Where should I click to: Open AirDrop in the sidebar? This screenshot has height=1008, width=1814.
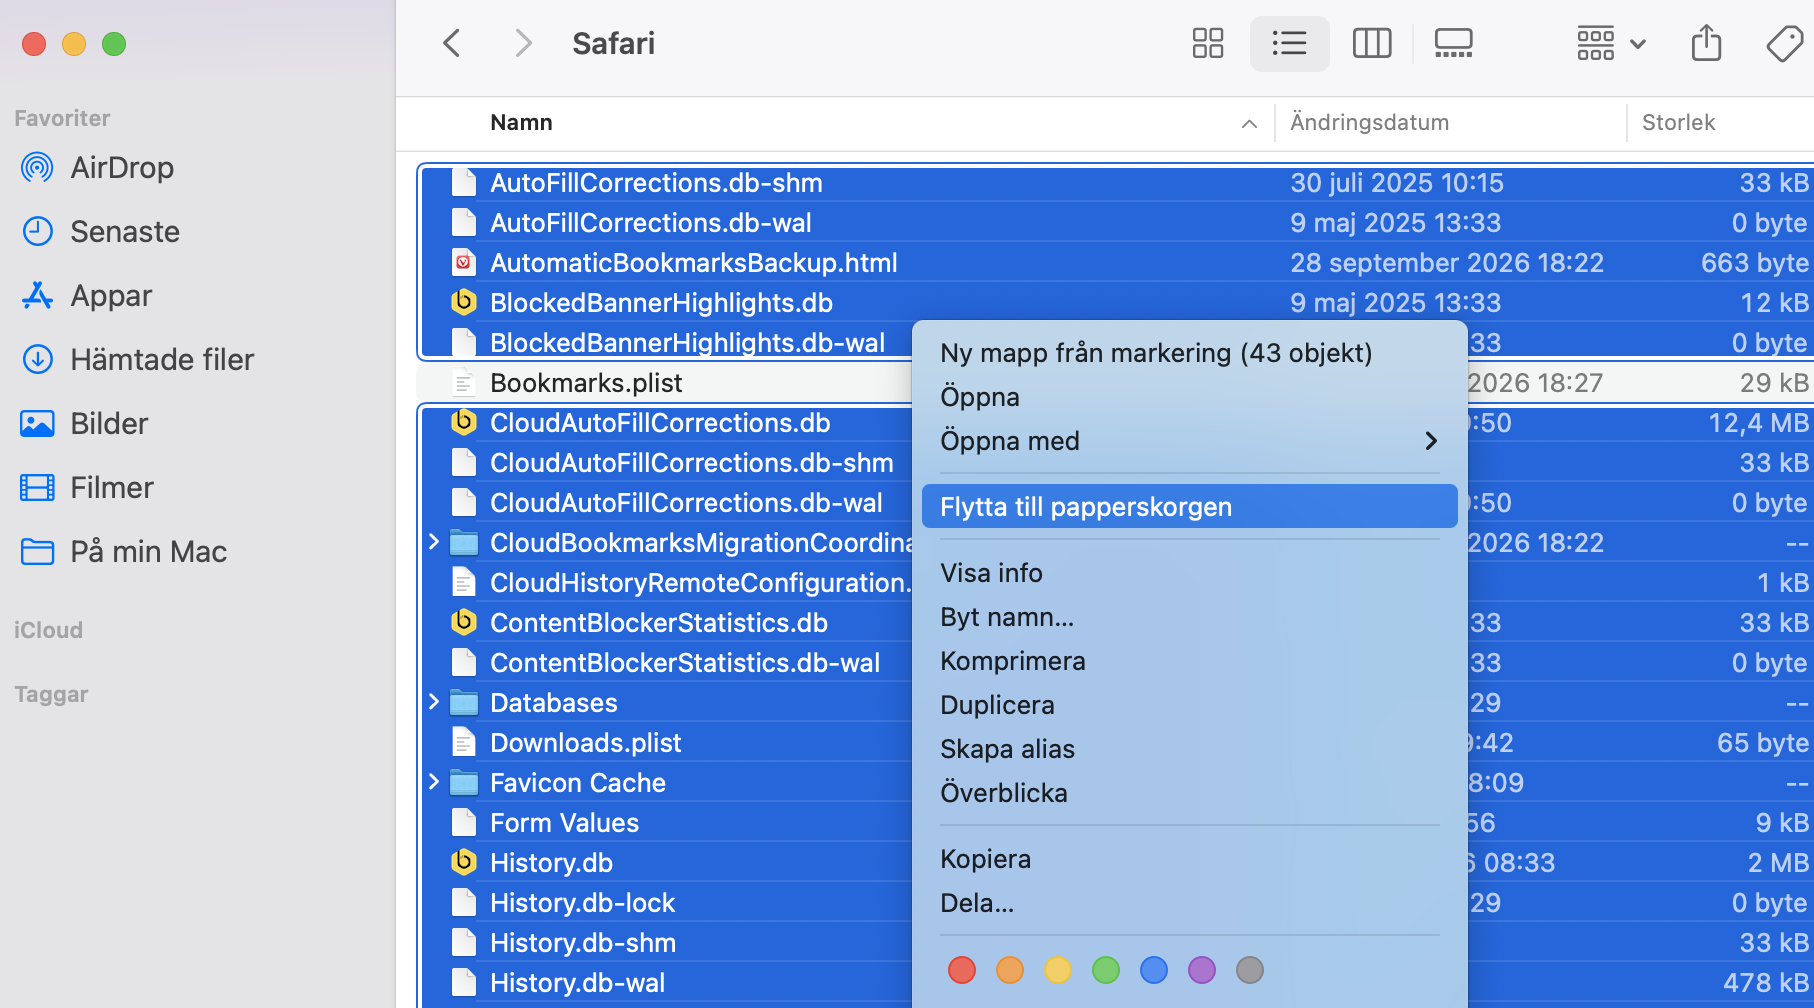[97, 167]
